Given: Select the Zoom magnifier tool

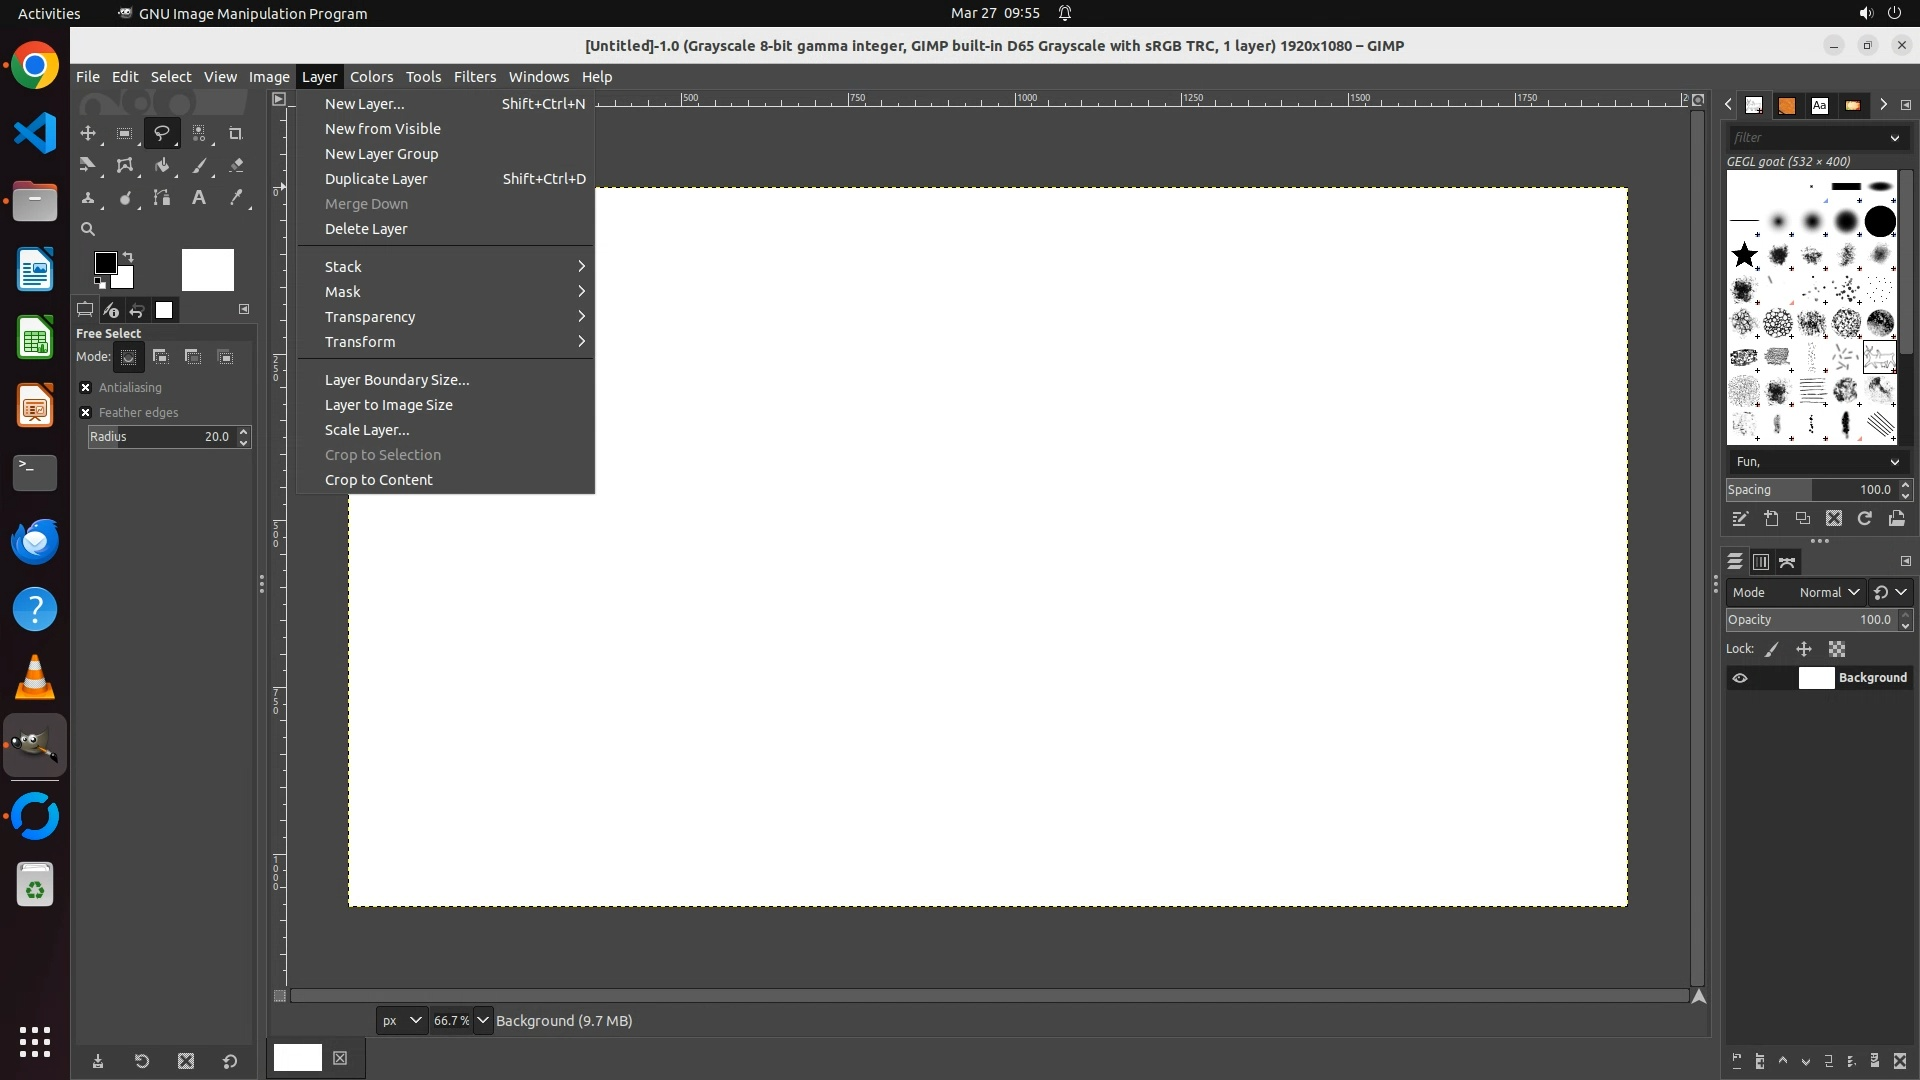Looking at the screenshot, I should (88, 230).
